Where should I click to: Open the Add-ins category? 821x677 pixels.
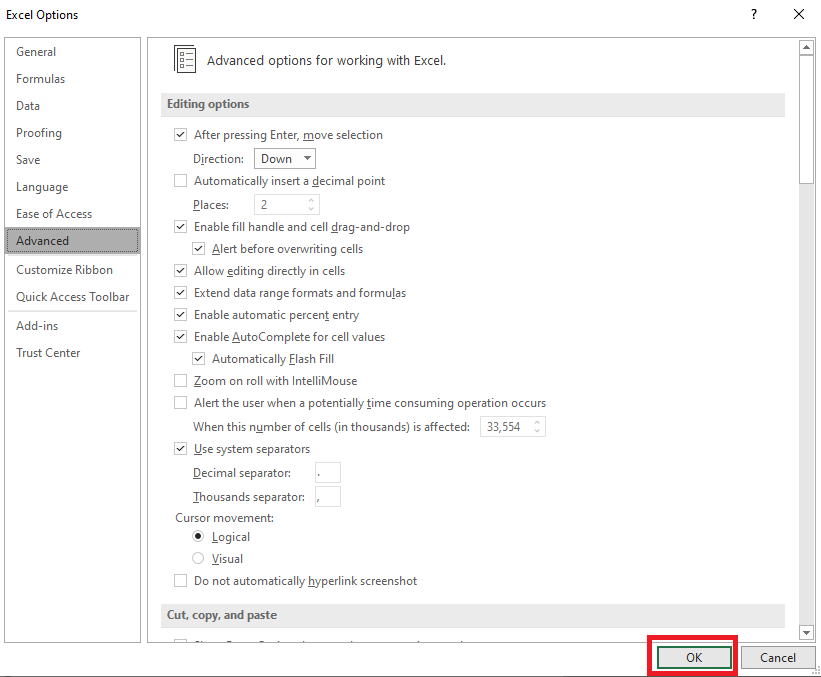(x=72, y=326)
